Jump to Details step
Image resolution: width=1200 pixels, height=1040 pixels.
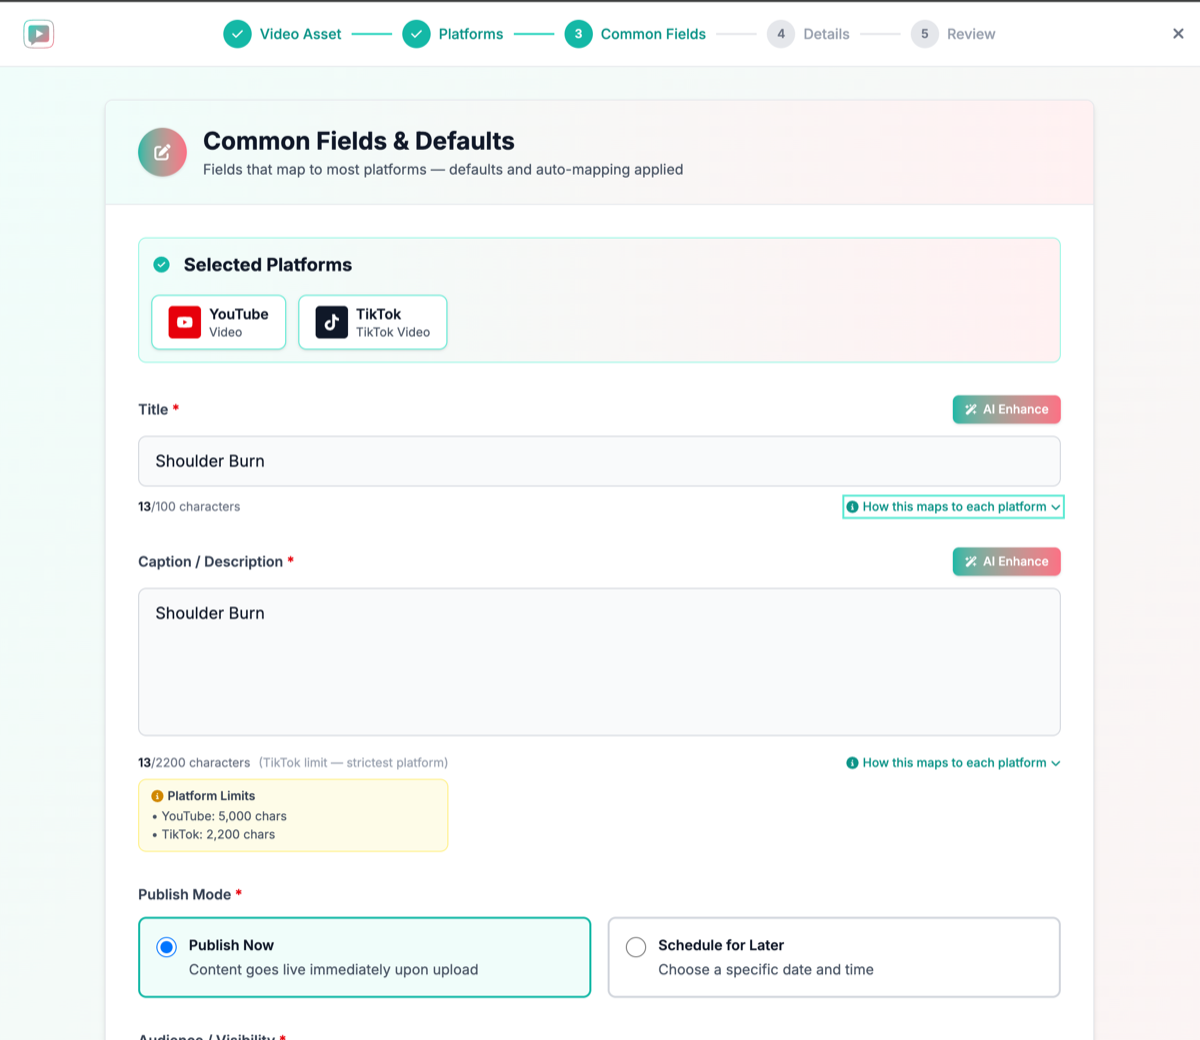[826, 34]
